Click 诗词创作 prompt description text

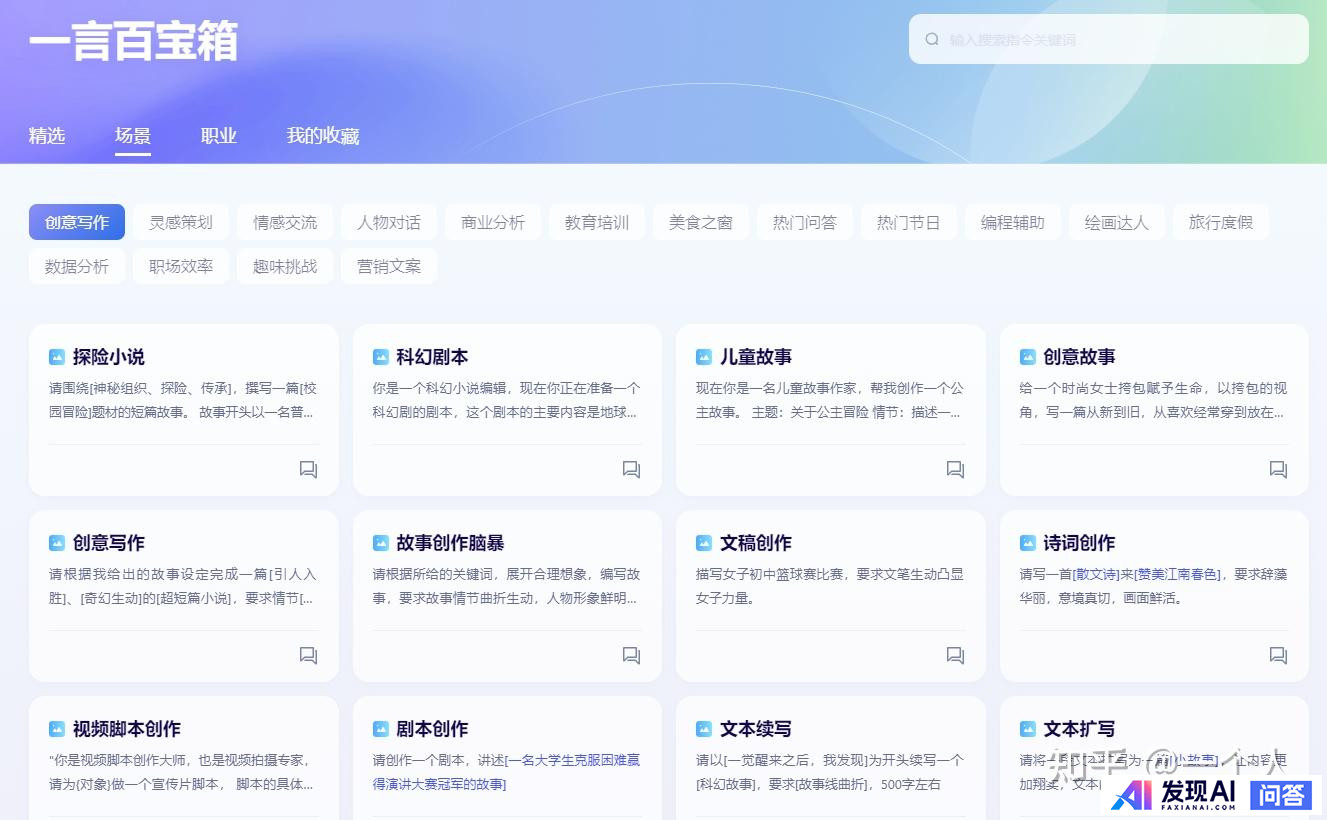pyautogui.click(x=1153, y=586)
